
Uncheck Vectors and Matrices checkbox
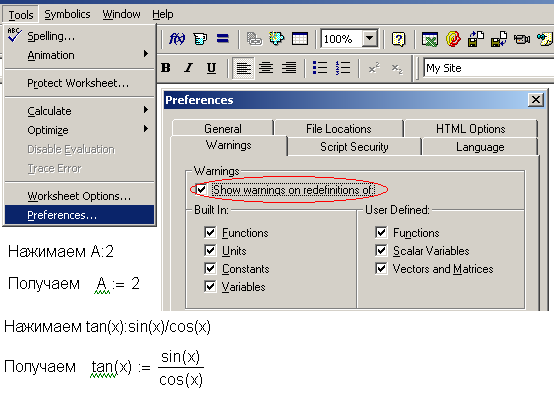381,269
